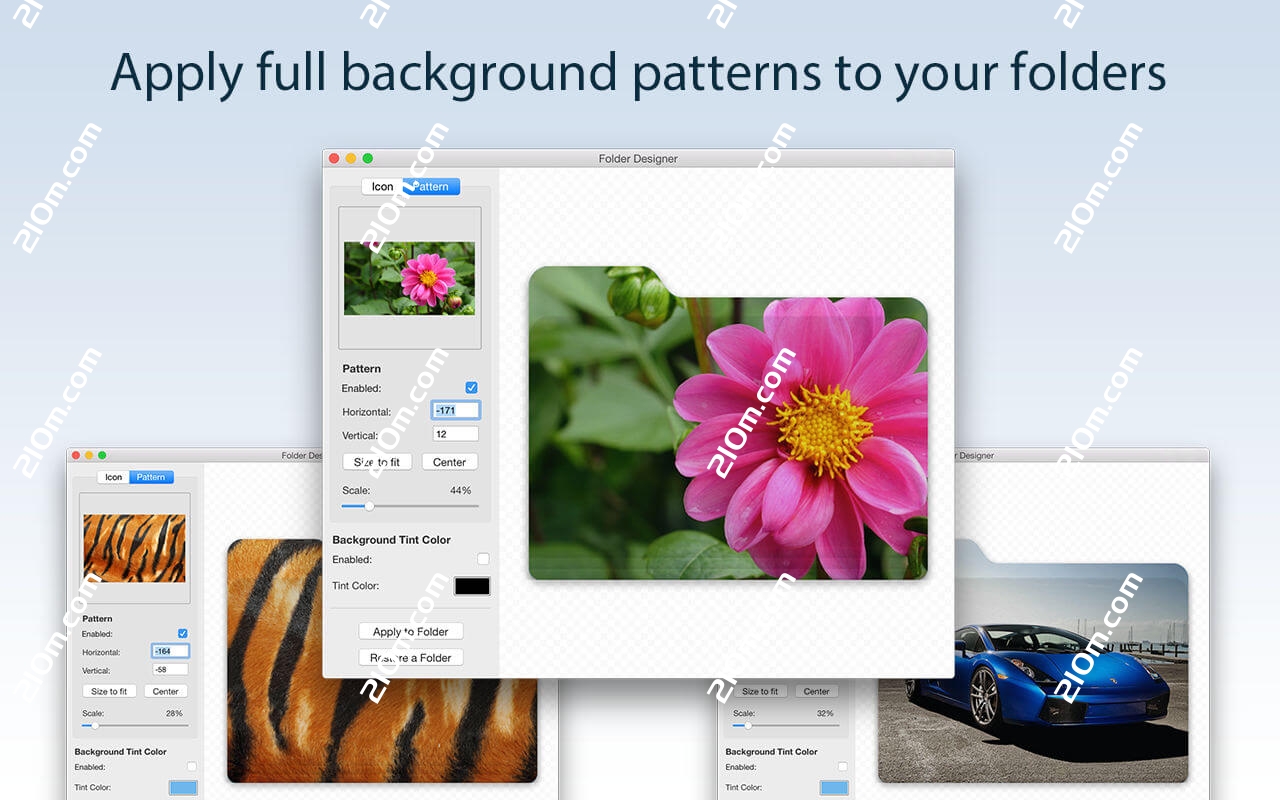Open the black Tint Color swatch

click(470, 586)
